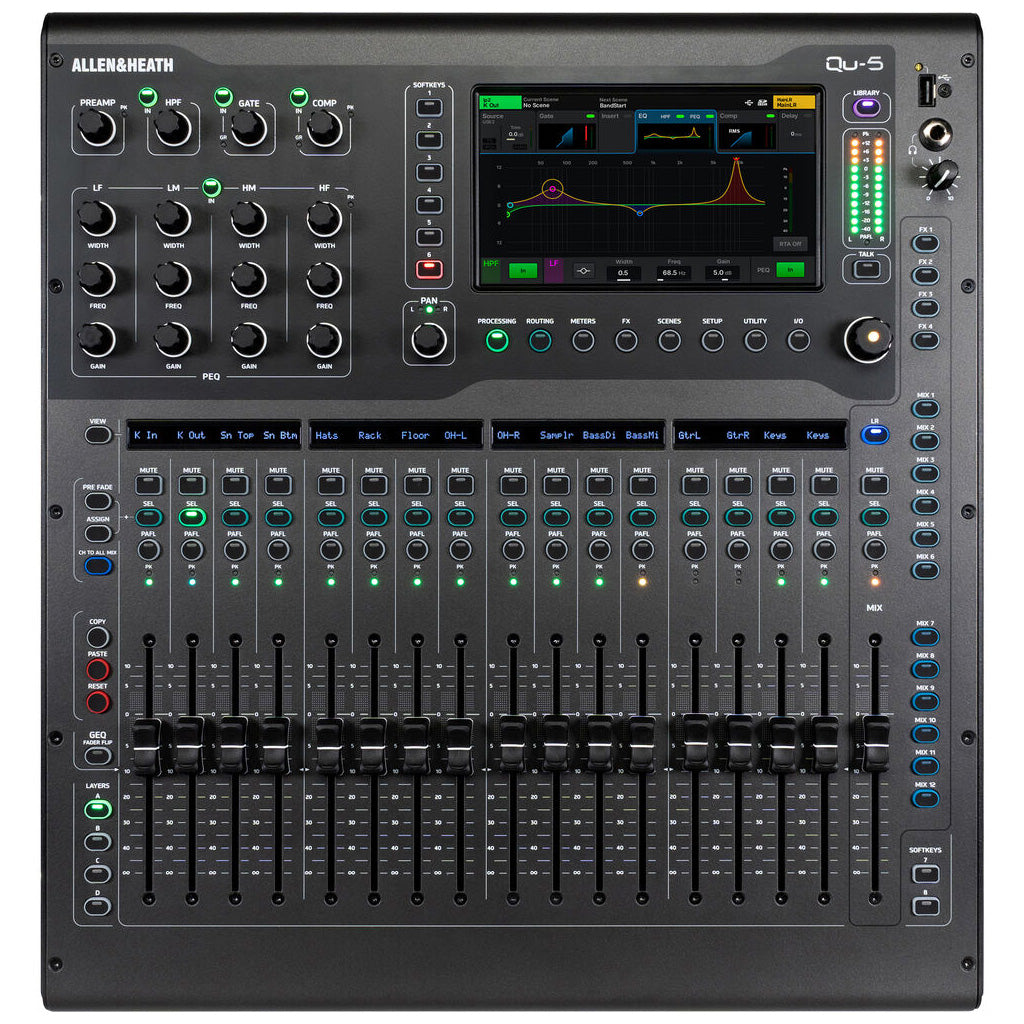Viewport: 1024px width, 1024px height.
Task: Toggle the green HPF In button on touchscreen
Action: tap(522, 270)
